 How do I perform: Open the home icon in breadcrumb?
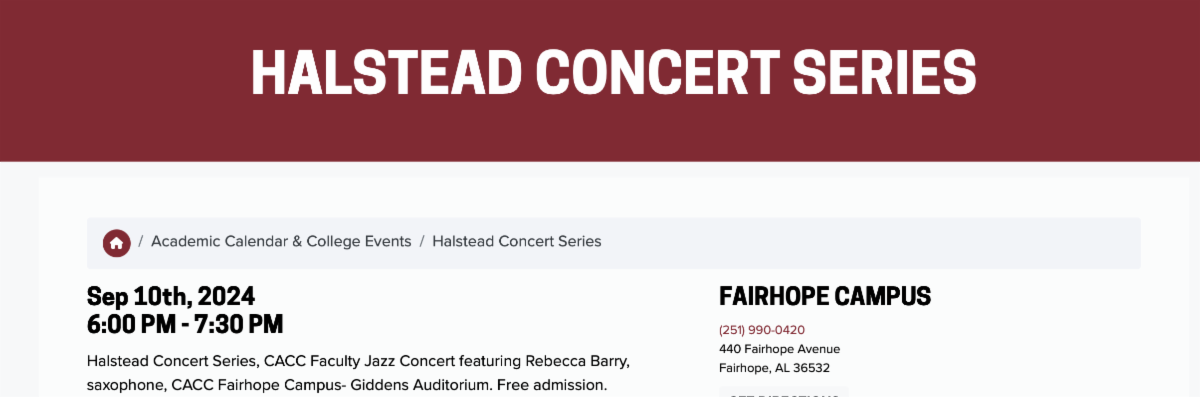(x=116, y=242)
